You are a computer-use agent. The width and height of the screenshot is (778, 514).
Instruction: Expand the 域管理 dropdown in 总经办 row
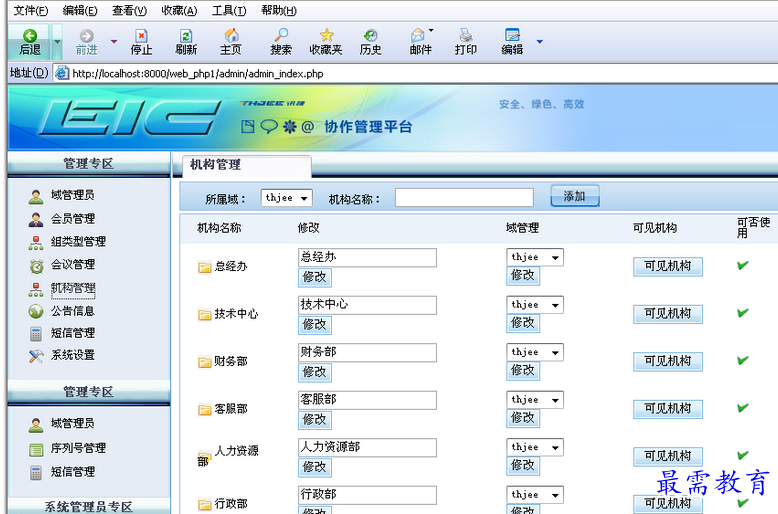pyautogui.click(x=534, y=257)
